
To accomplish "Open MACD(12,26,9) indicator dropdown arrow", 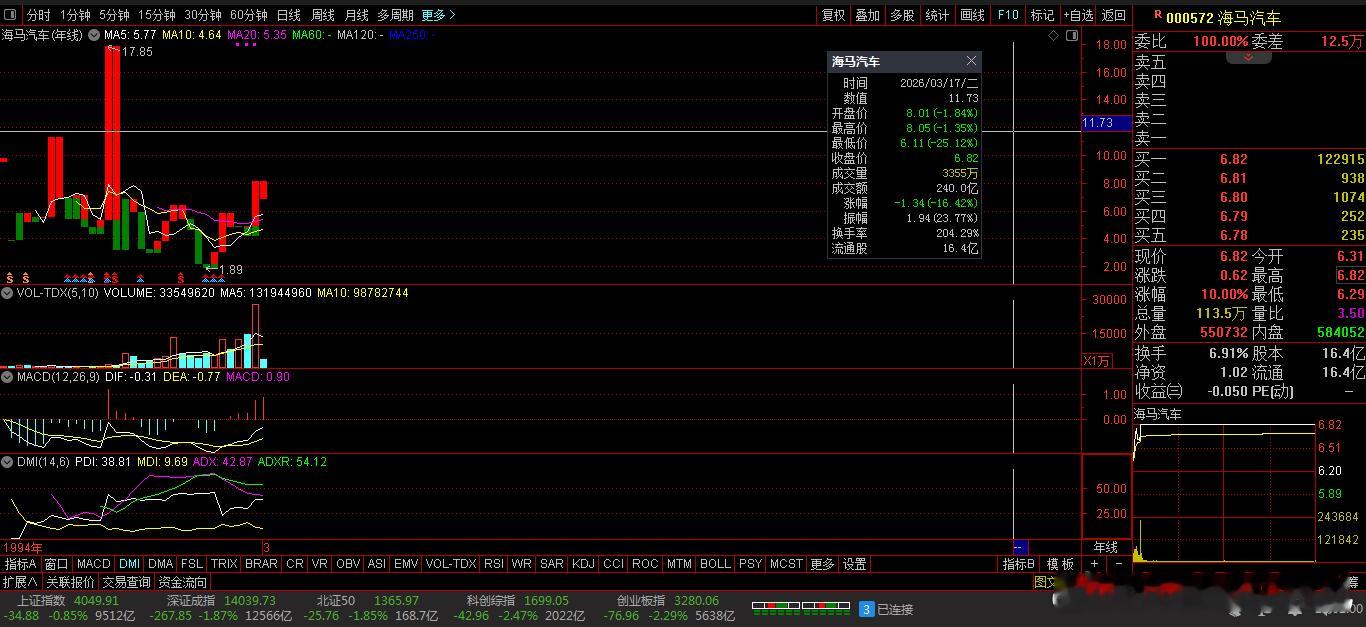I will point(7,377).
